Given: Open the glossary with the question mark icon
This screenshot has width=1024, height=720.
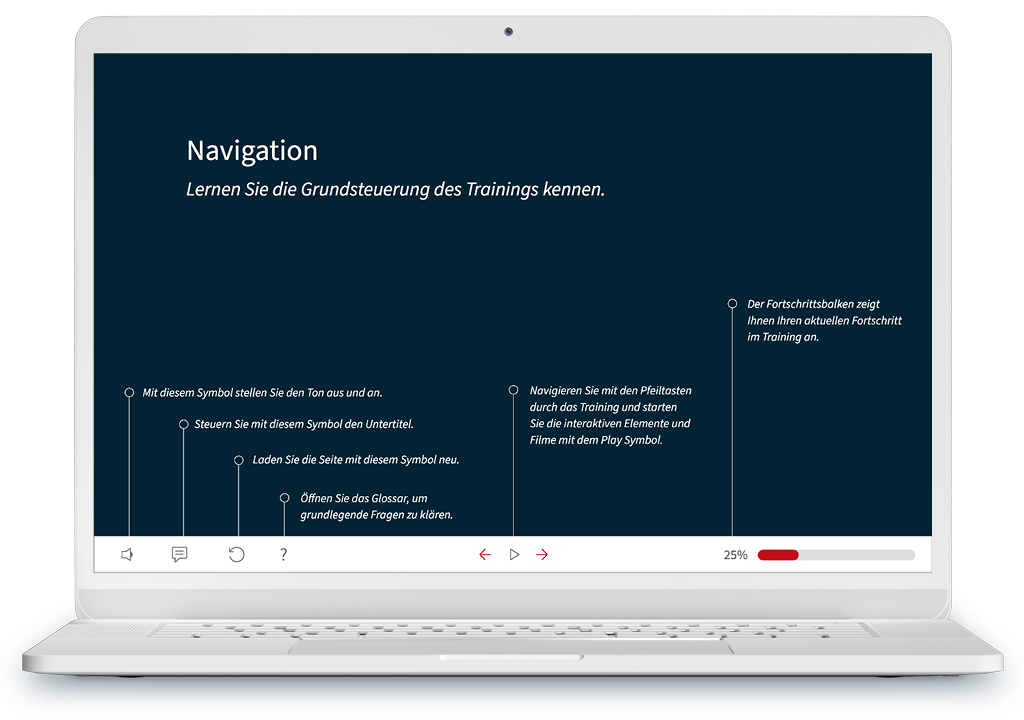Looking at the screenshot, I should tap(283, 553).
